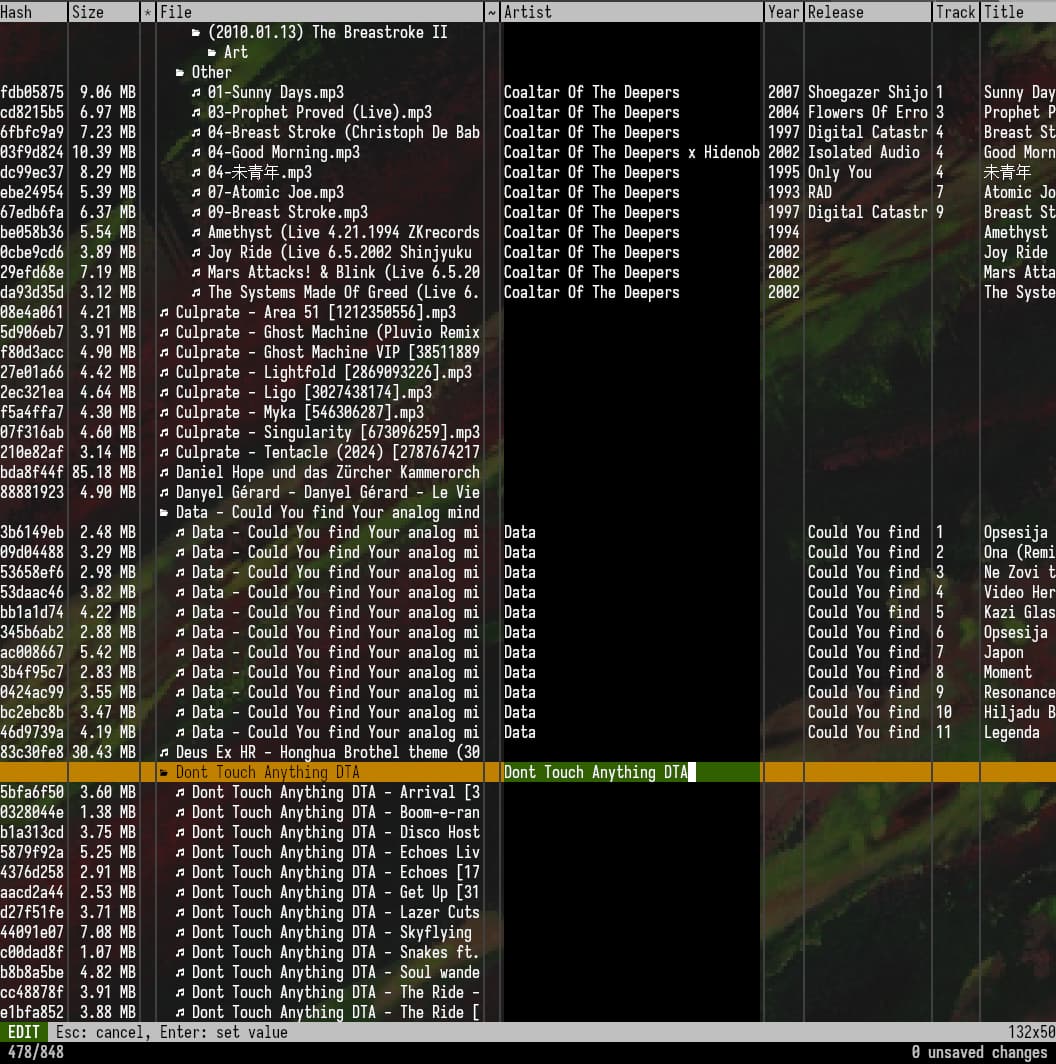Click the music note icon of 01-Sunny Days.mp3
The image size is (1056, 1064).
point(196,92)
